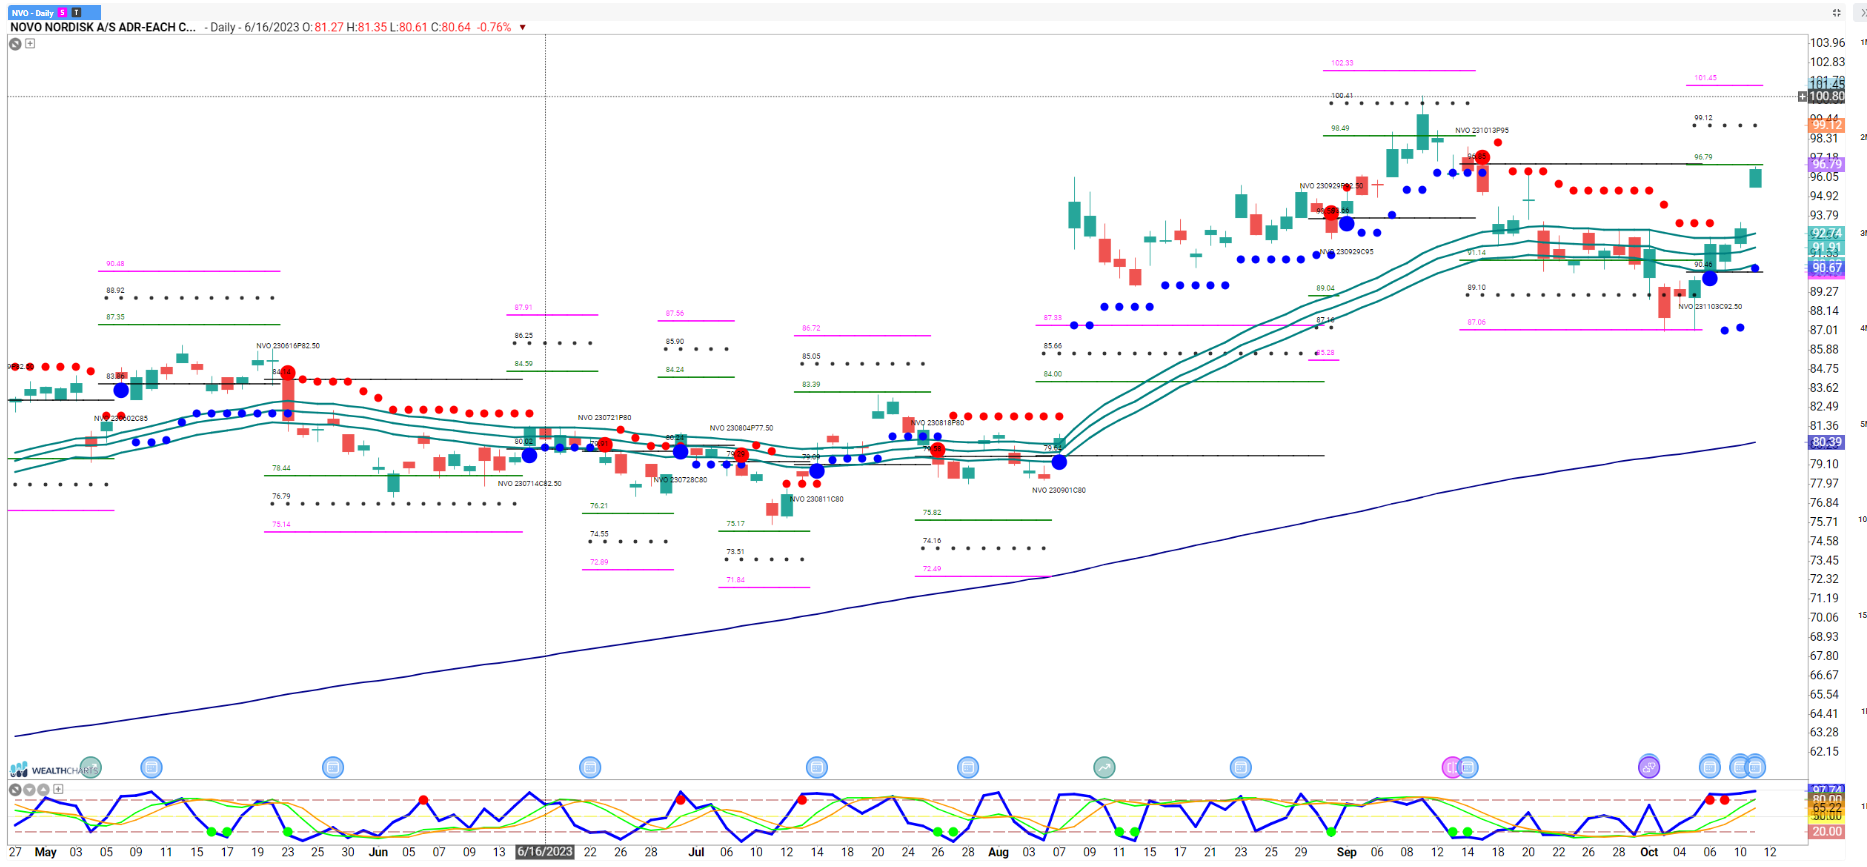Open the purple event icon near Sep 28
1867x867 pixels.
1649,767
